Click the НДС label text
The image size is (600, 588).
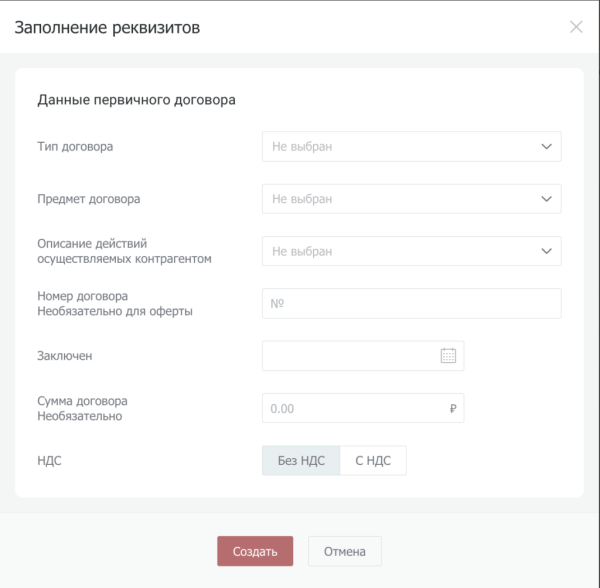[50, 461]
